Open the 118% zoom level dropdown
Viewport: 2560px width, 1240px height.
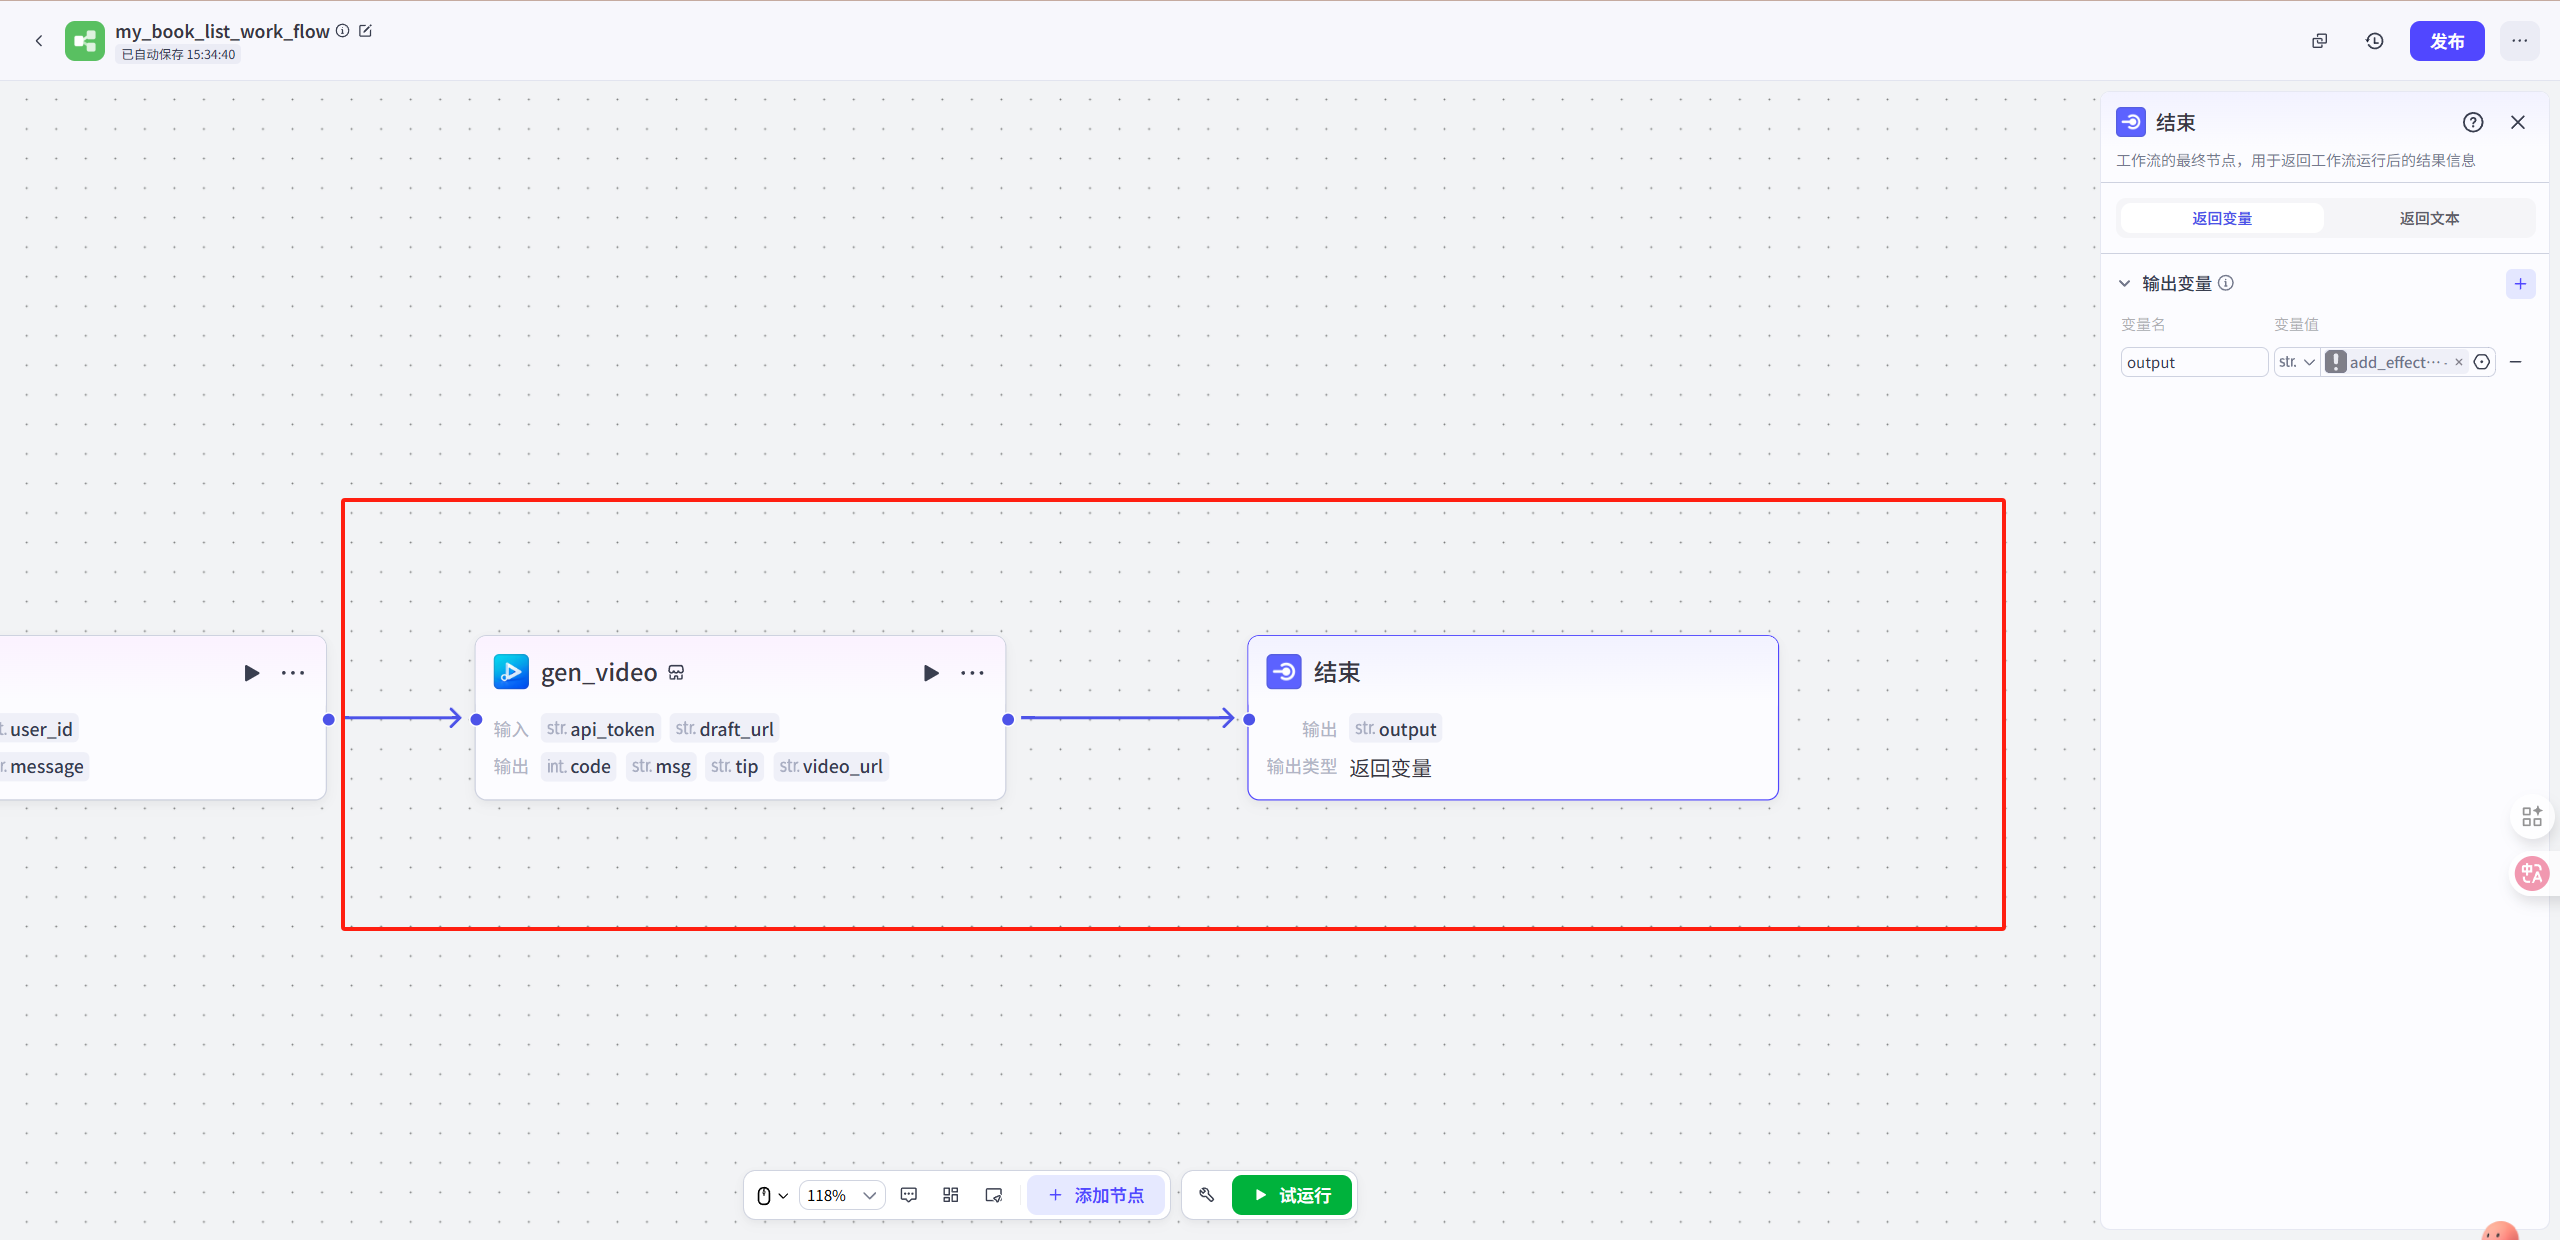pos(841,1195)
